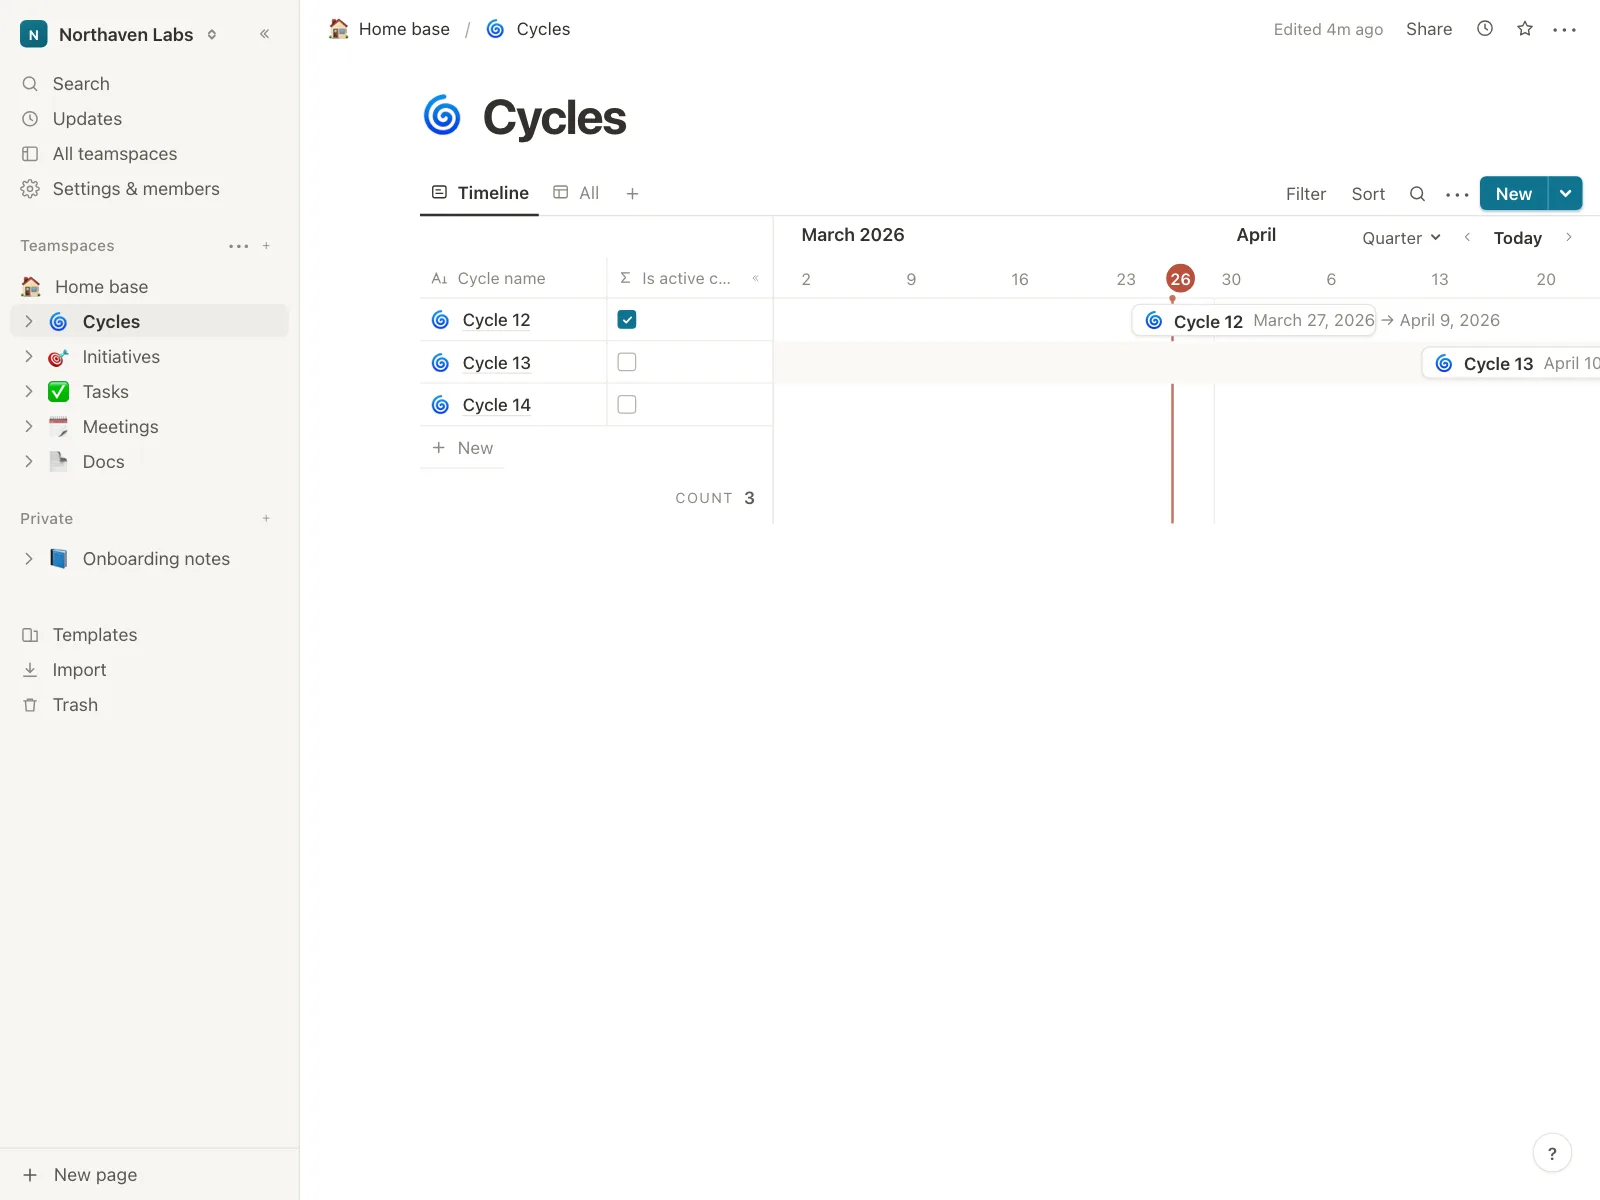Open the Tasks page

[106, 392]
